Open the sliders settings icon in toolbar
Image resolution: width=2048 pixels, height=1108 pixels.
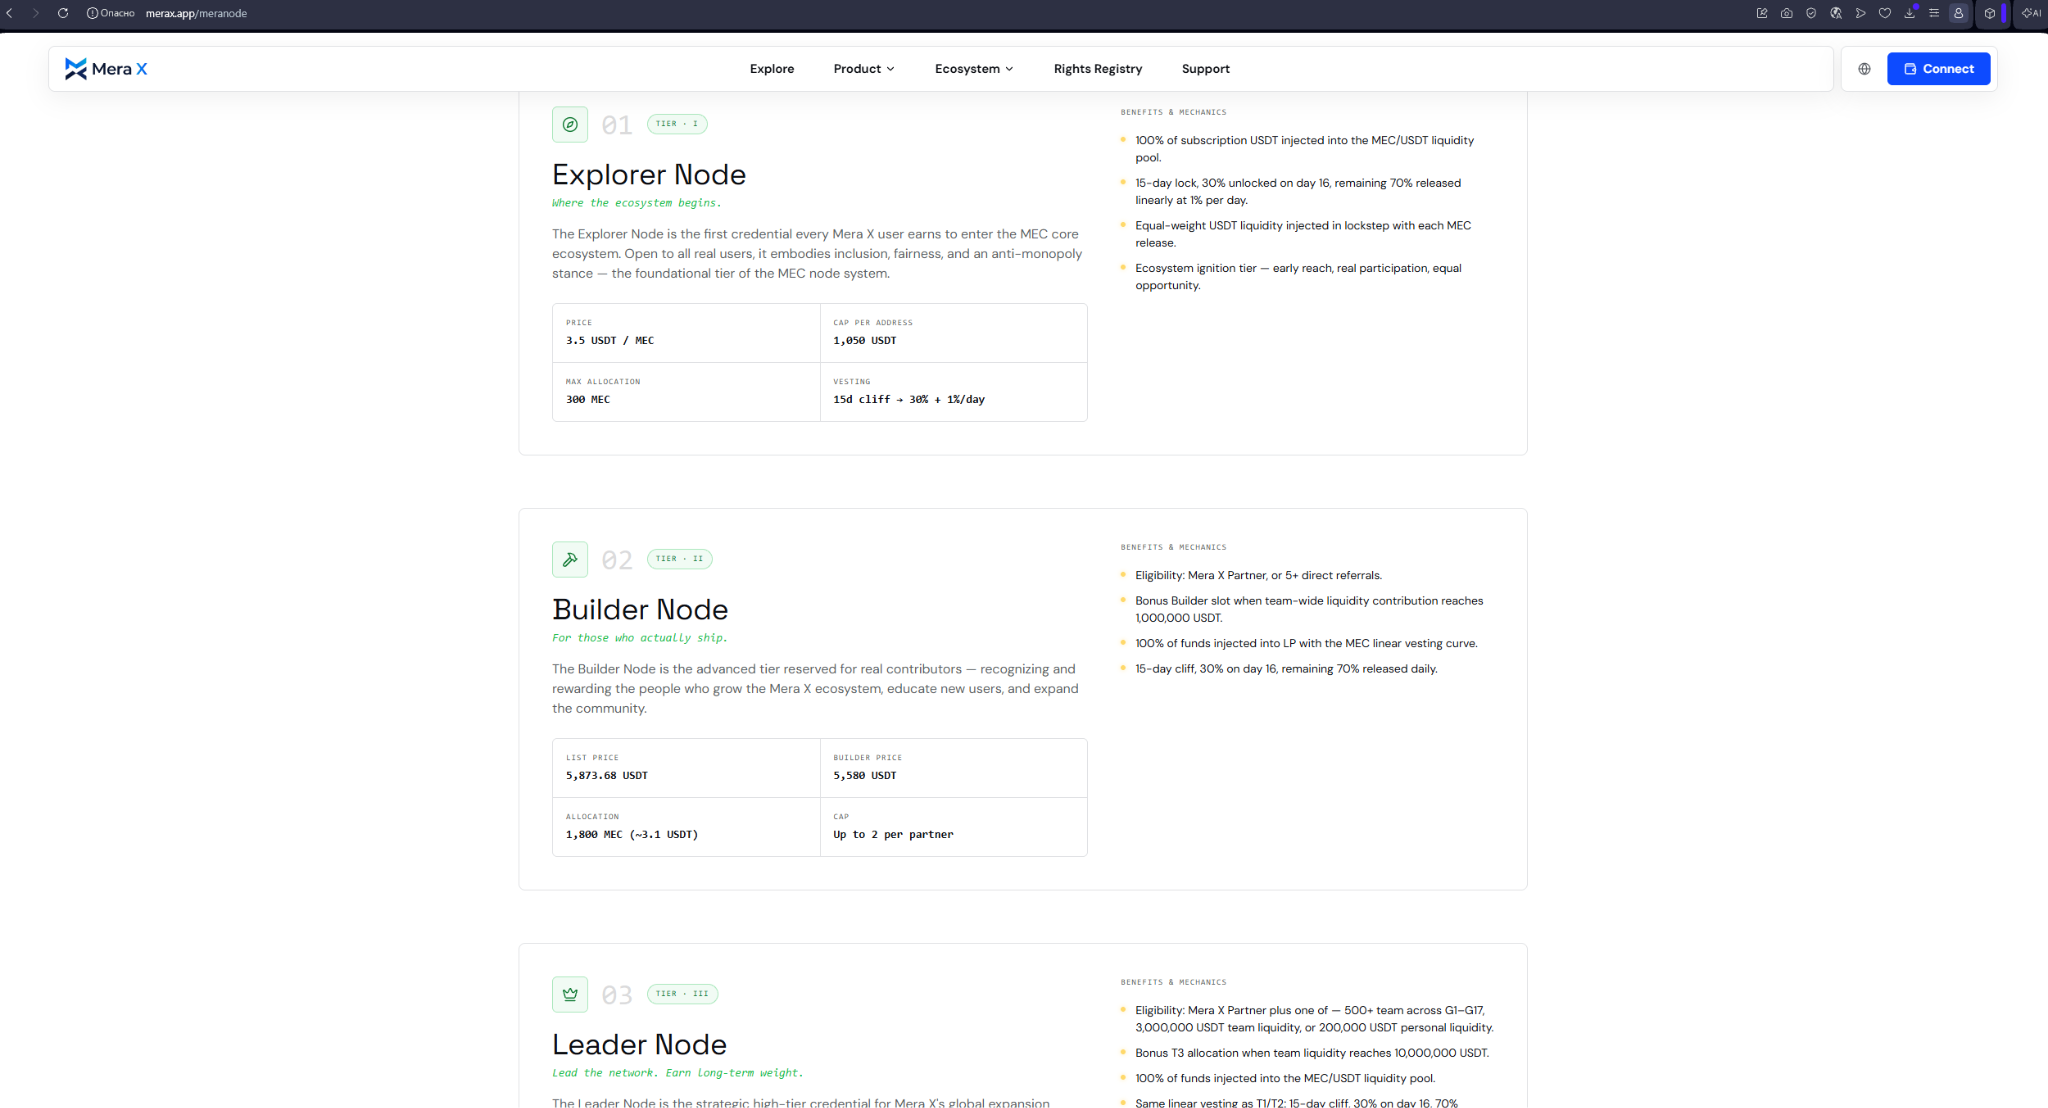[1934, 13]
